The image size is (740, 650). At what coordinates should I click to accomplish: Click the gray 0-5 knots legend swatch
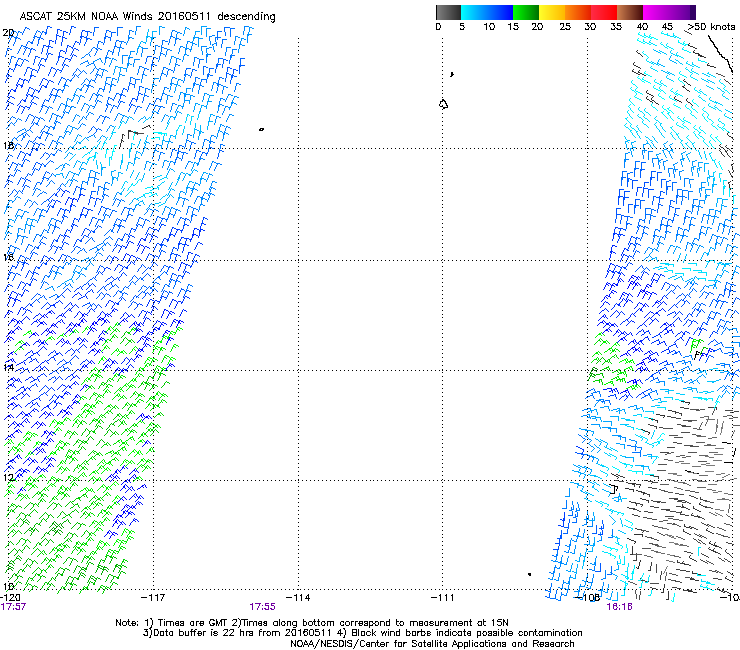point(448,12)
